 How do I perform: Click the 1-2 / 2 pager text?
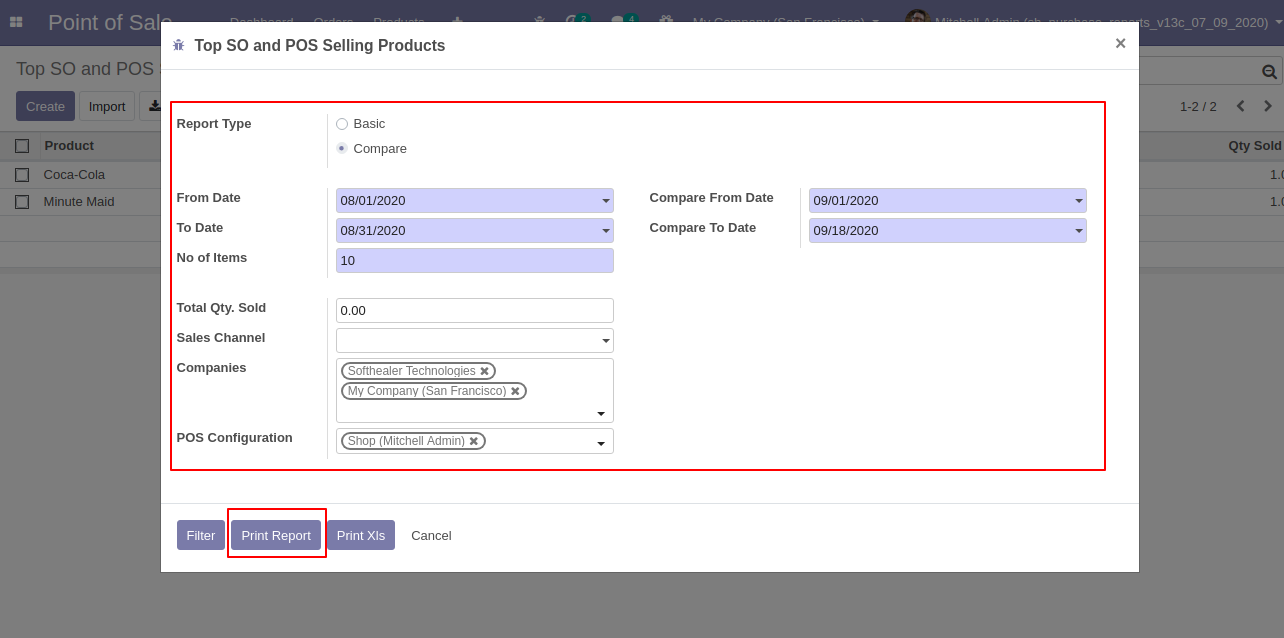[x=1198, y=106]
